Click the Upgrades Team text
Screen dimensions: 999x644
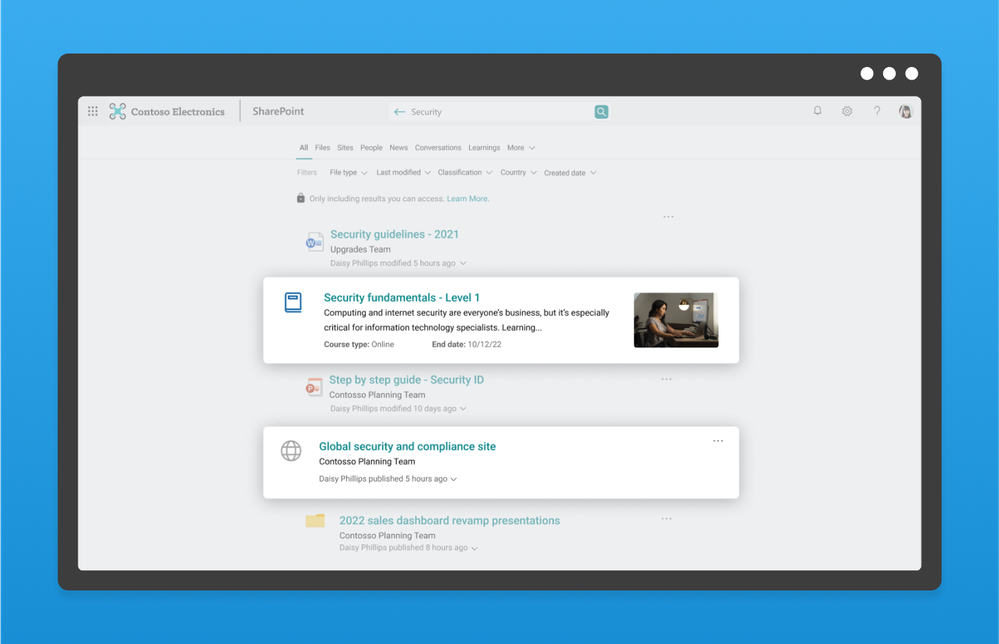[x=360, y=249]
